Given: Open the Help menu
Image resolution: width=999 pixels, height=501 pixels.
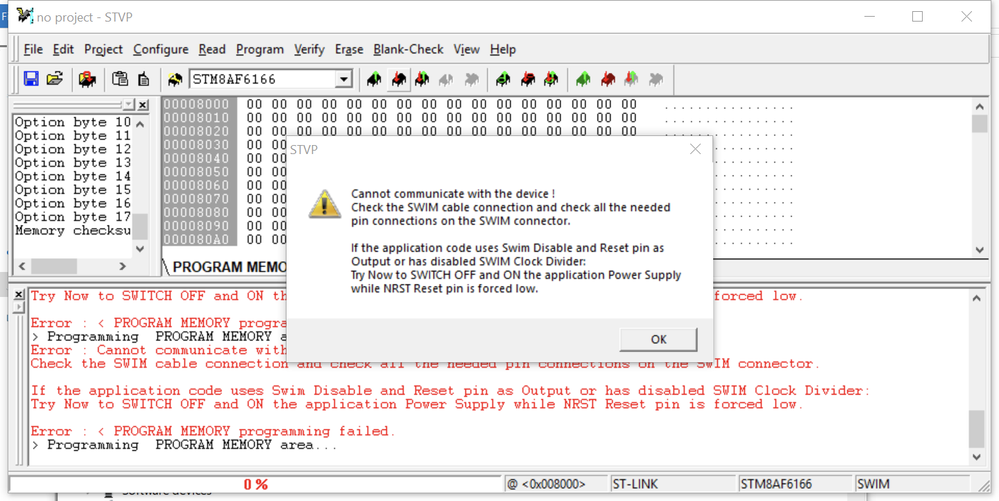Looking at the screenshot, I should [503, 49].
